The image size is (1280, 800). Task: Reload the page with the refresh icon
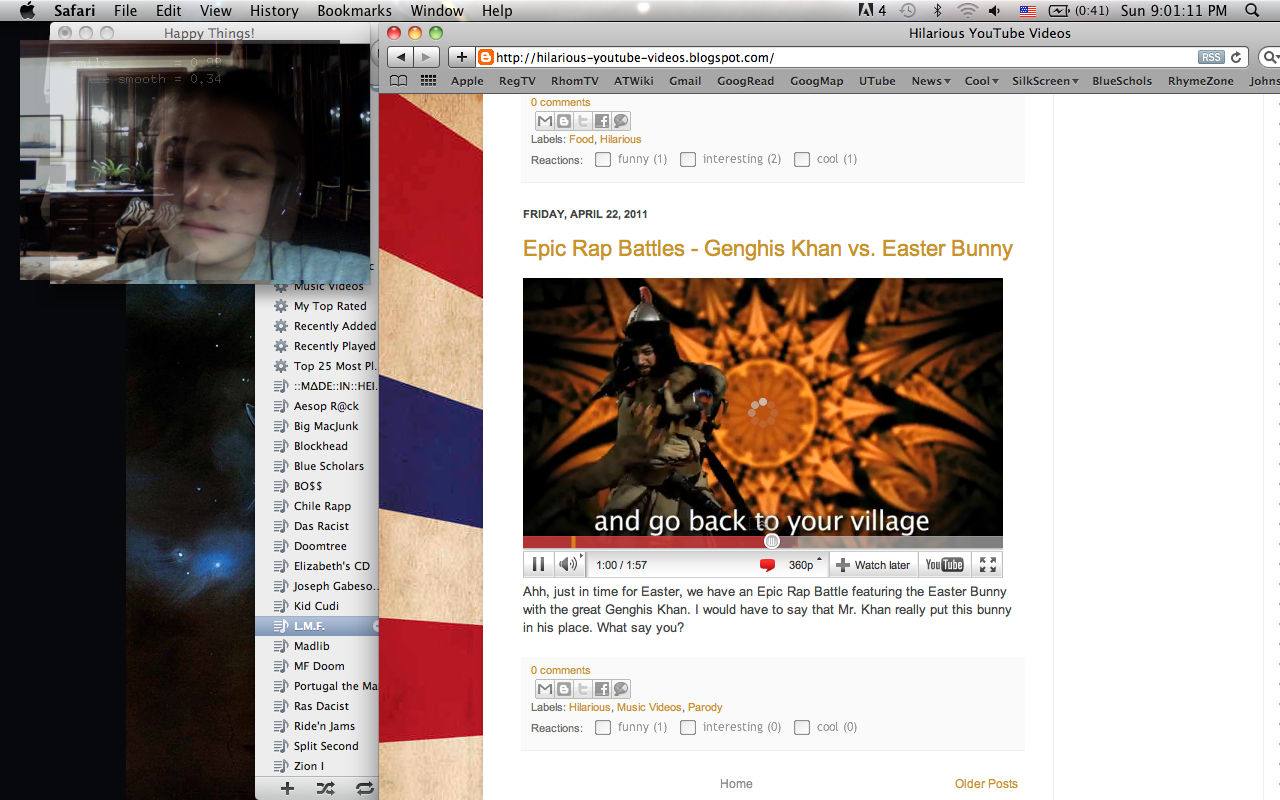point(1237,57)
